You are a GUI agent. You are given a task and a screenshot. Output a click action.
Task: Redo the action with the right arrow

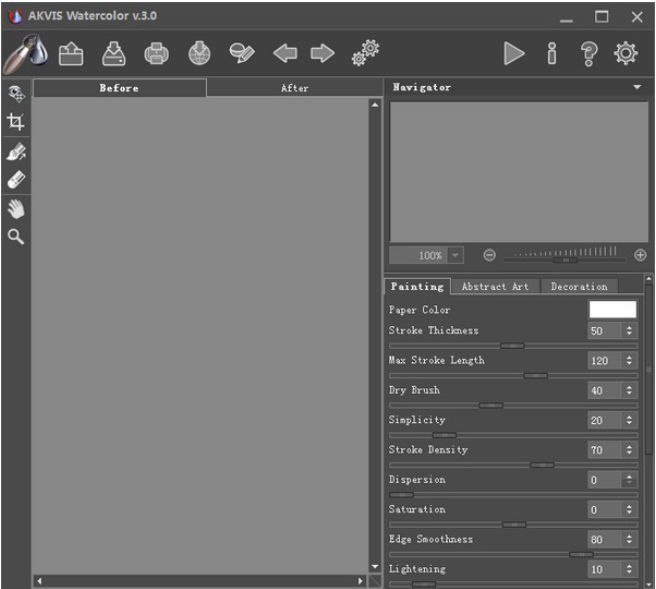click(x=323, y=53)
